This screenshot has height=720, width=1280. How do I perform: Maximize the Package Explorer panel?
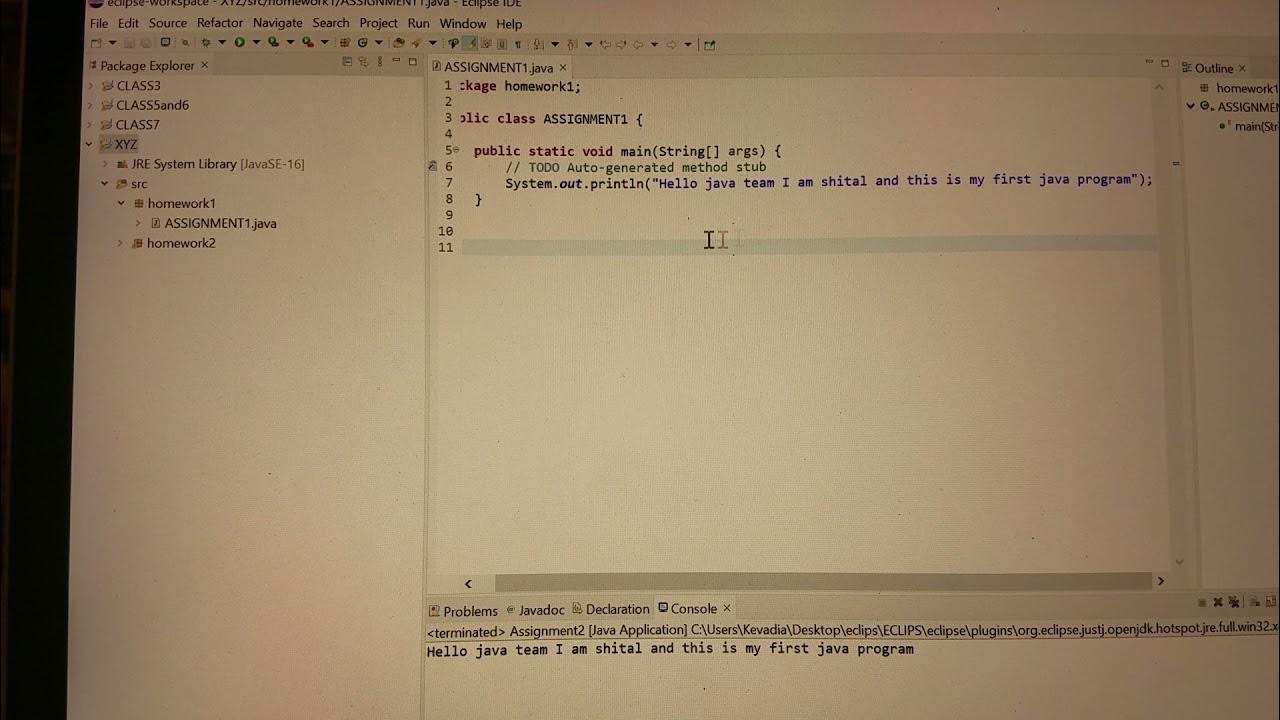(412, 62)
